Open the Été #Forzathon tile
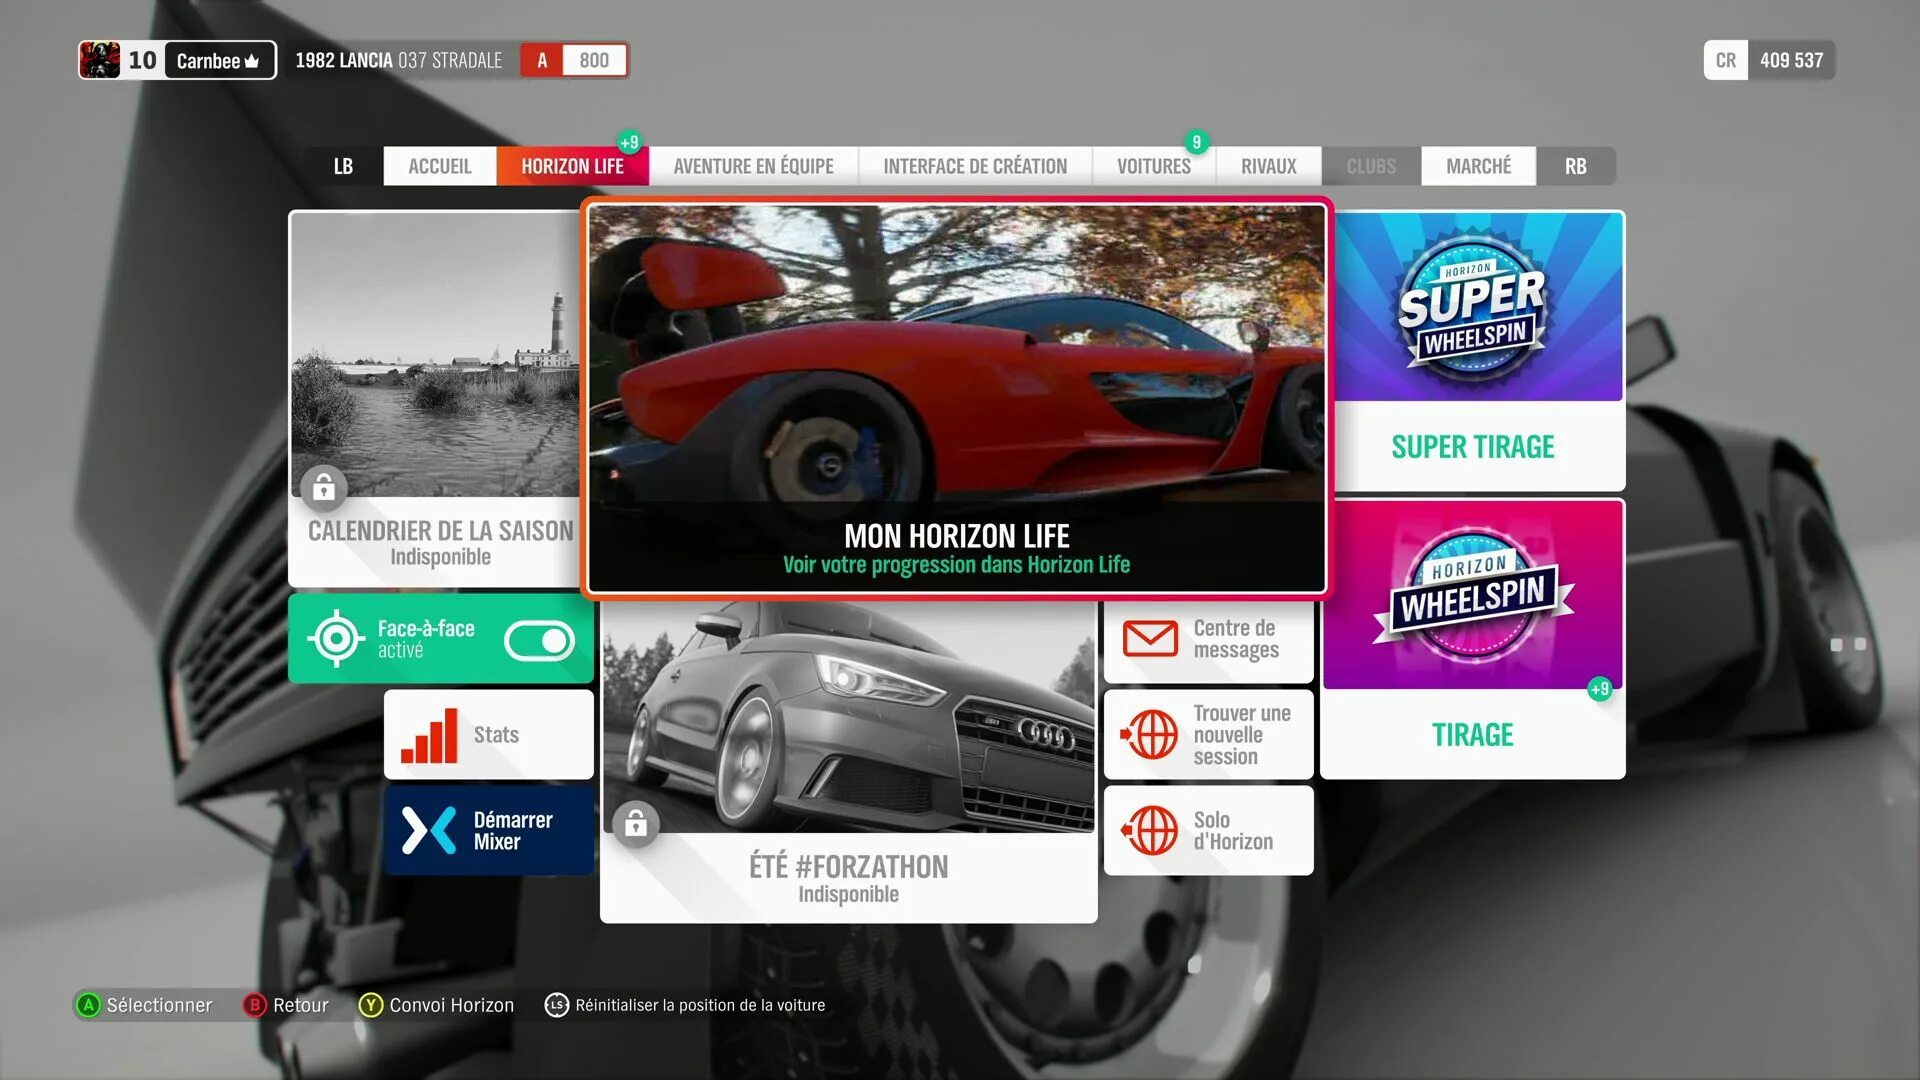Viewport: 1920px width, 1080px height. coord(849,762)
